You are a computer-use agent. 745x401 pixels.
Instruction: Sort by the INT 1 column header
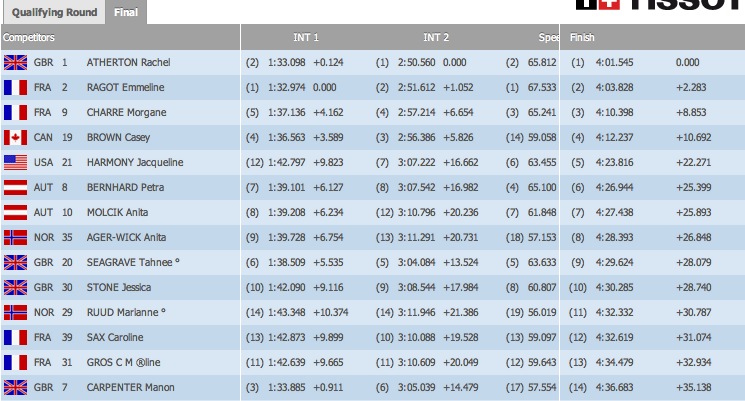click(x=306, y=37)
